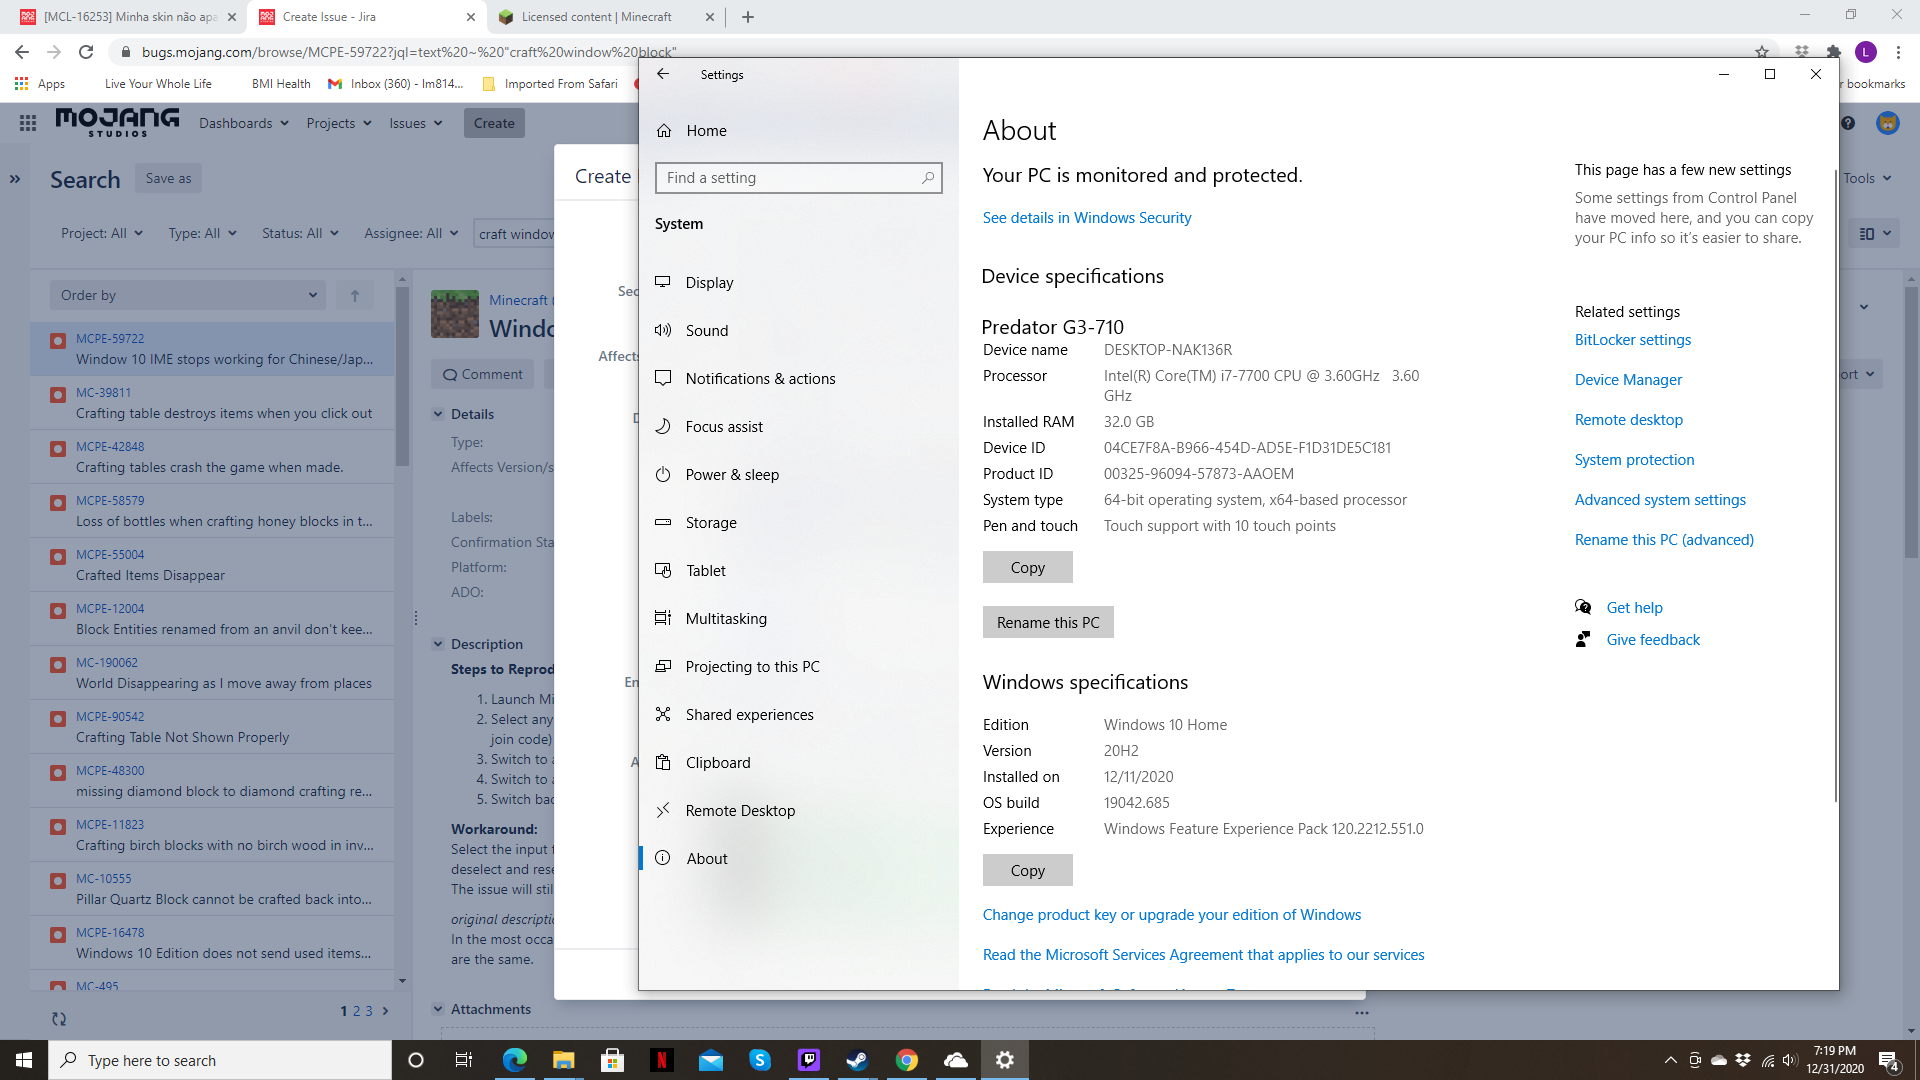Collapse the Details section expander

pos(438,414)
